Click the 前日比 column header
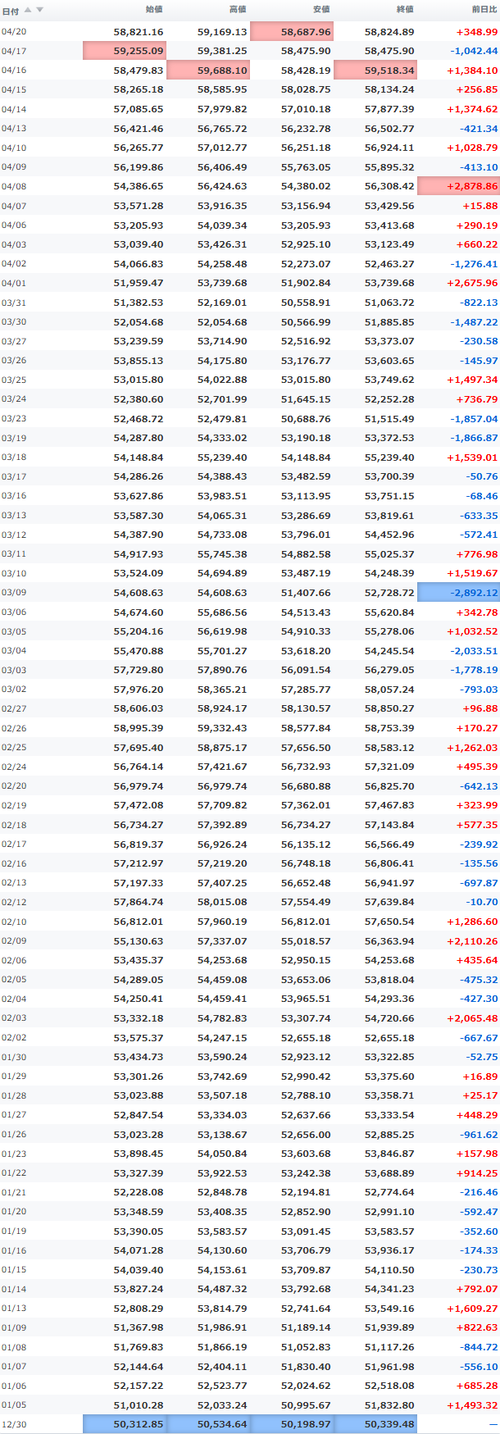The width and height of the screenshot is (500, 1434). pos(483,10)
